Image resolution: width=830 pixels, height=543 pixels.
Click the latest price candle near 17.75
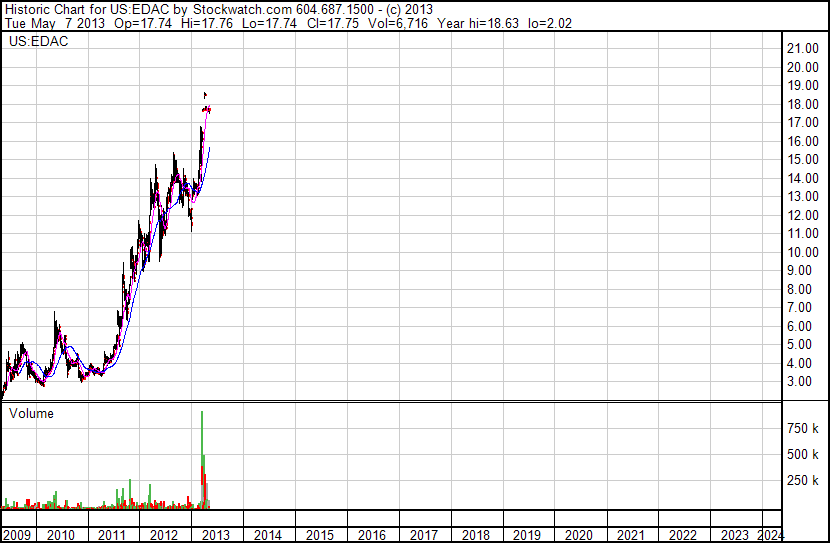tap(207, 109)
